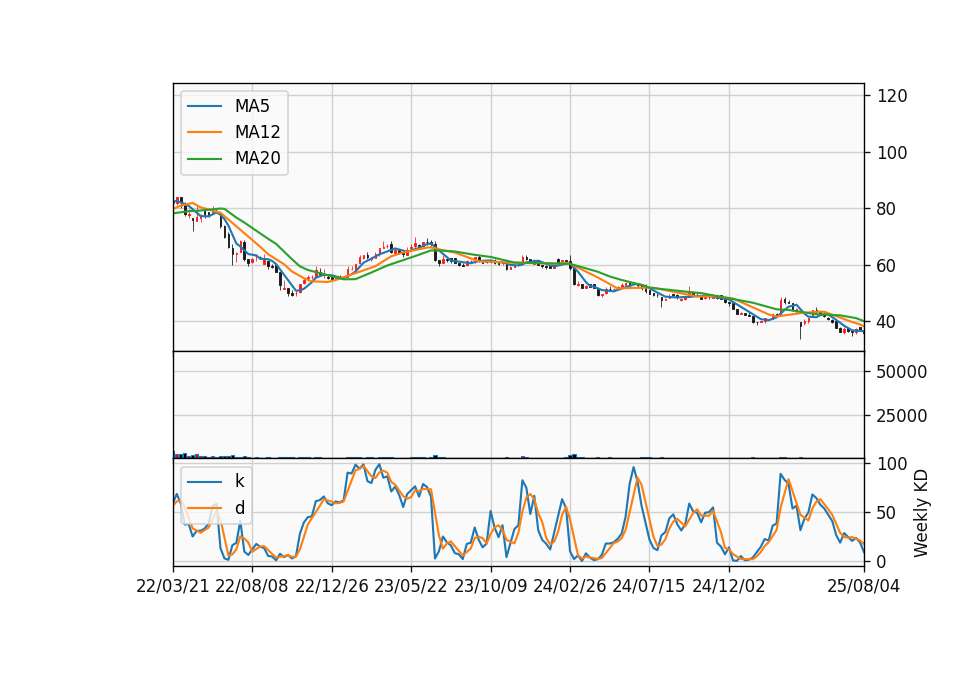Image resolution: width=960 pixels, height=690 pixels.
Task: Click the 120 price axis label
Action: coord(892,96)
